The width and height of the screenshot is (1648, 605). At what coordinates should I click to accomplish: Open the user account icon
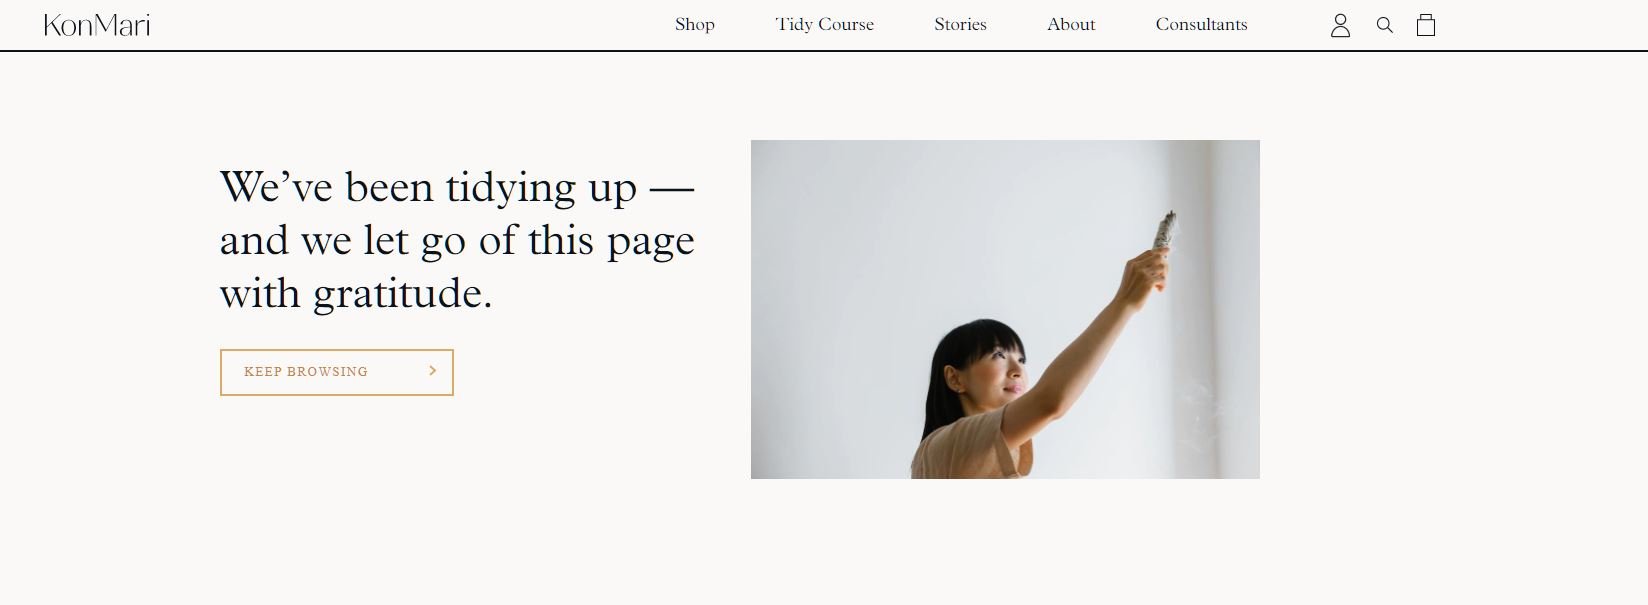tap(1340, 25)
